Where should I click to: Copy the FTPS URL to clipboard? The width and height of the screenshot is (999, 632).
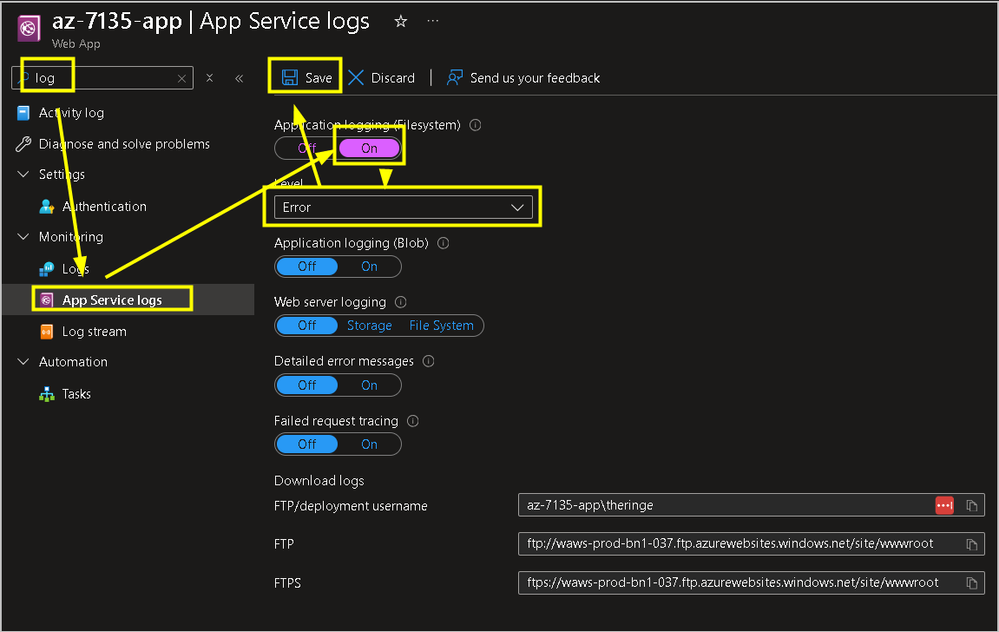[x=972, y=583]
